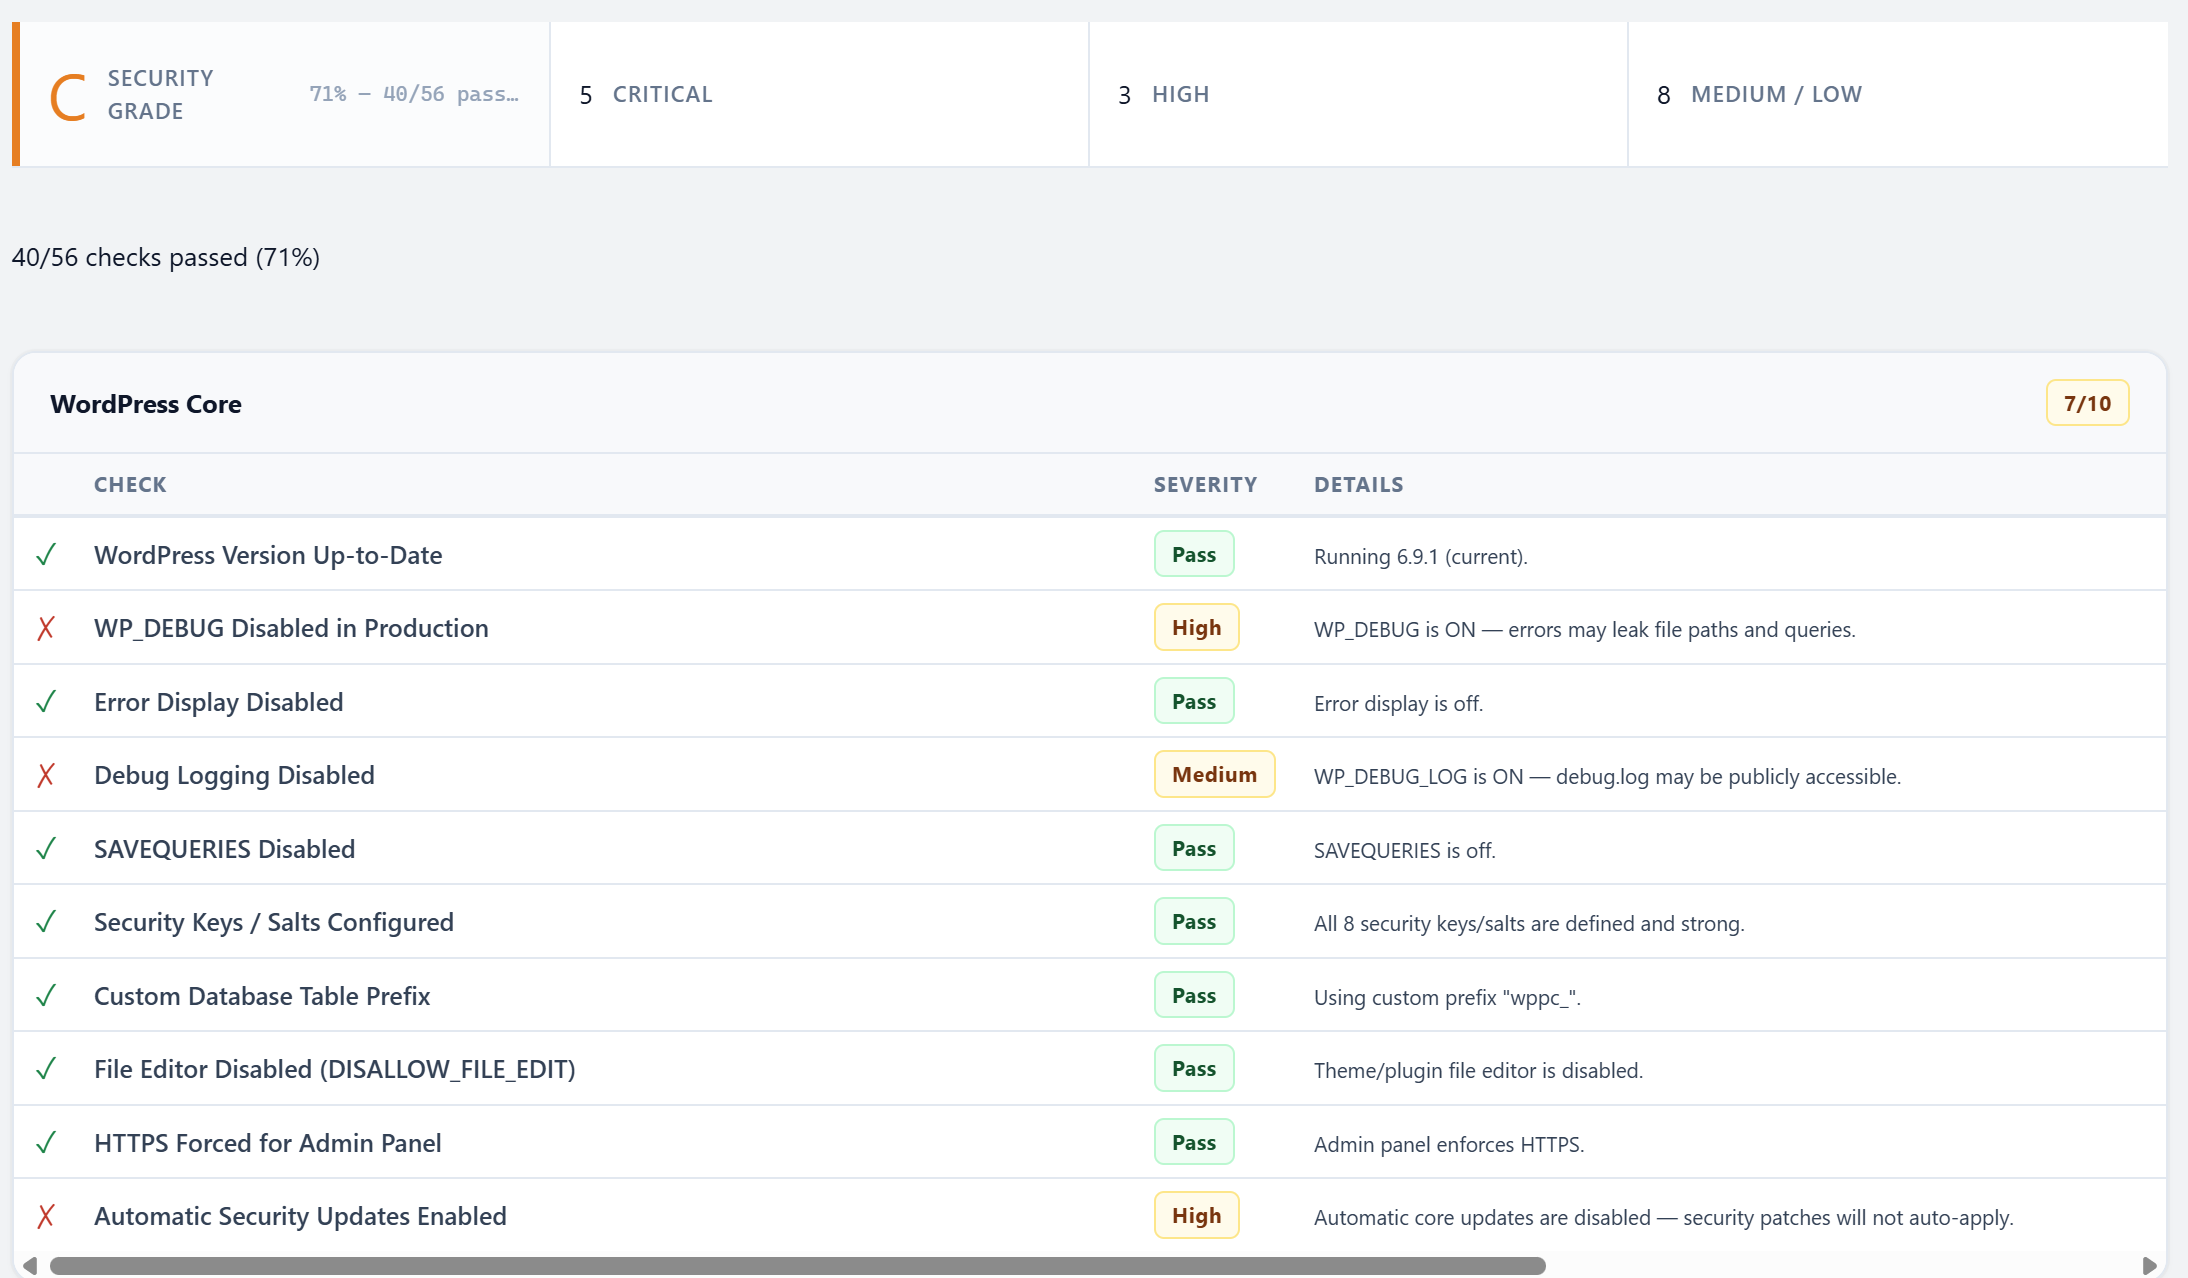Click the checkmark beside HTTPS Forced for Admin Panel
Screen dimensions: 2188x1278
(46, 1142)
